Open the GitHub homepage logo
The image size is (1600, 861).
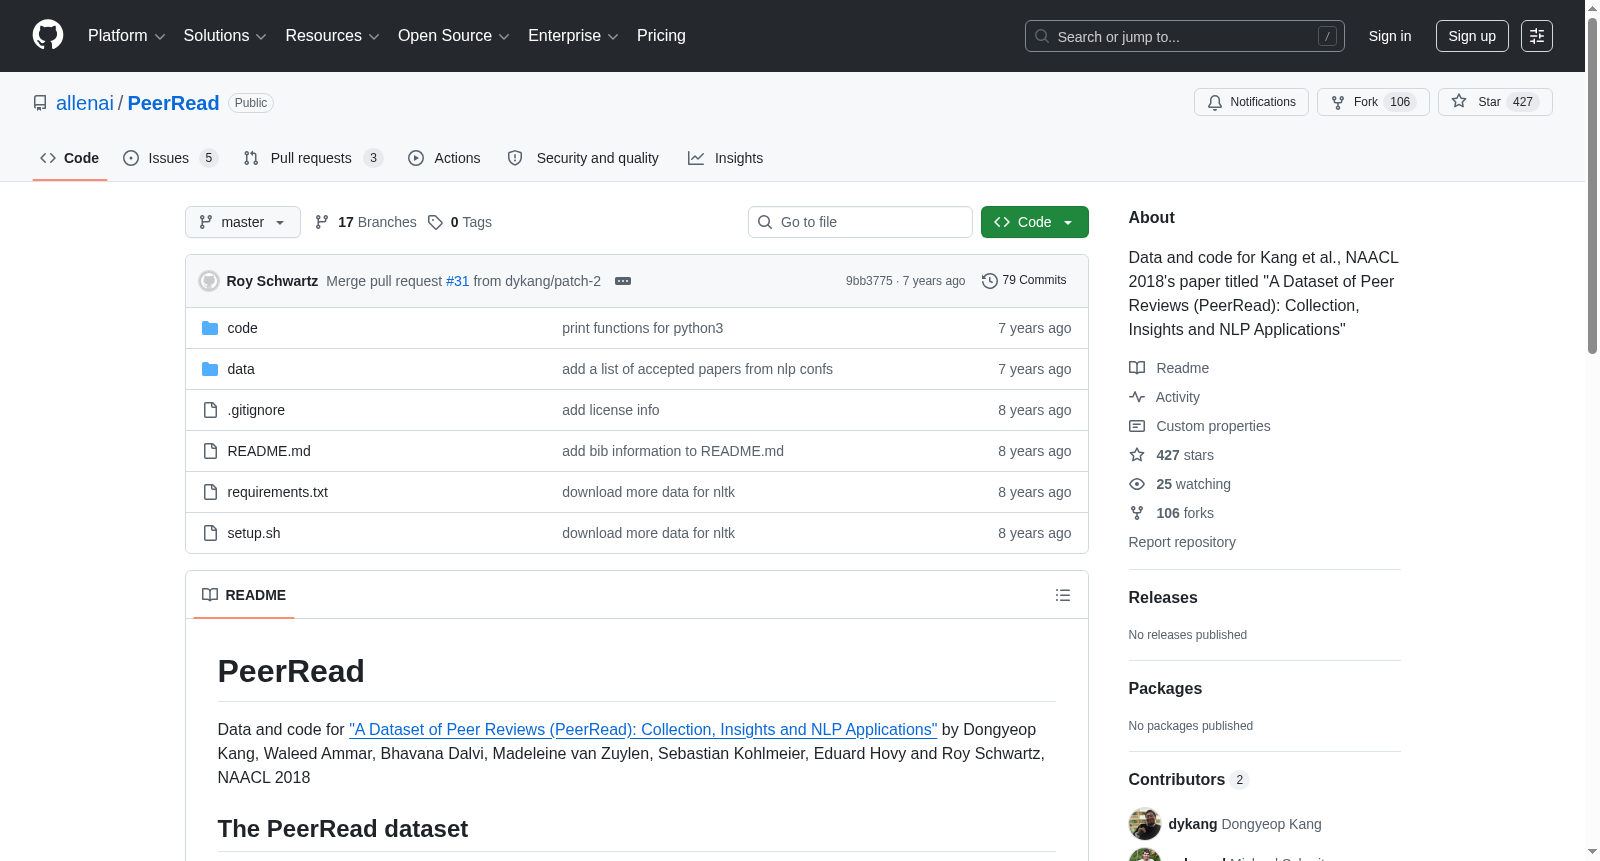[48, 36]
